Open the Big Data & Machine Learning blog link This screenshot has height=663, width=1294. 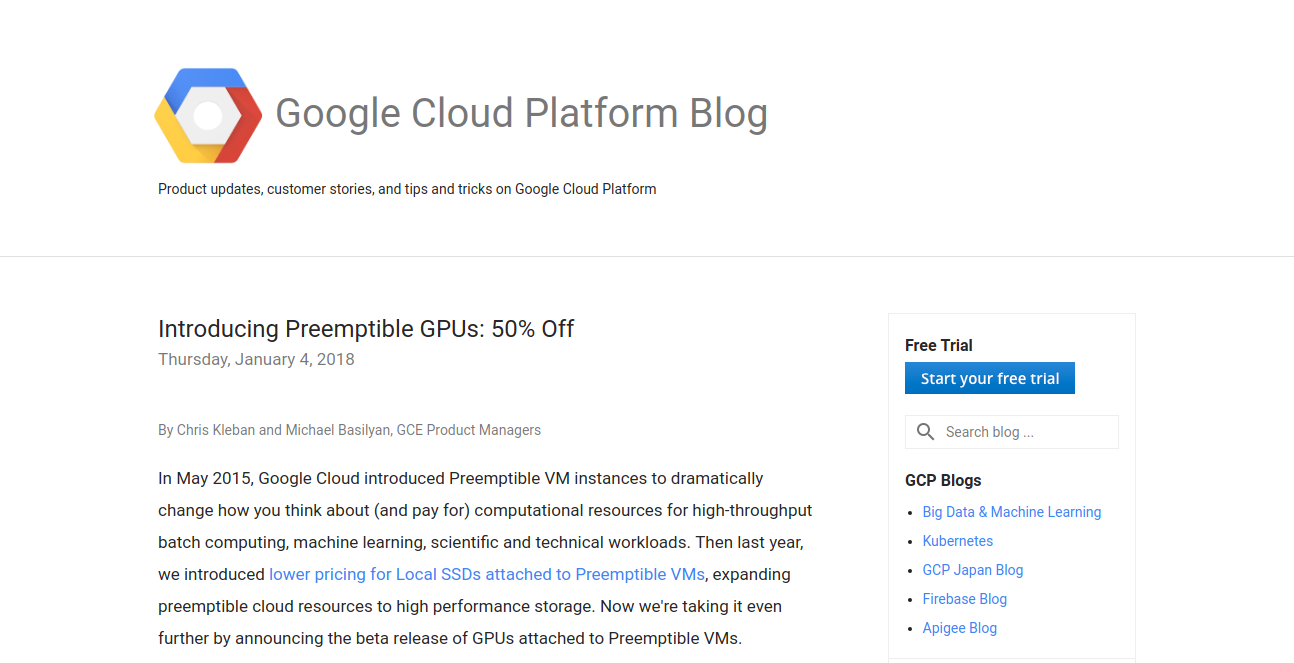click(1012, 512)
